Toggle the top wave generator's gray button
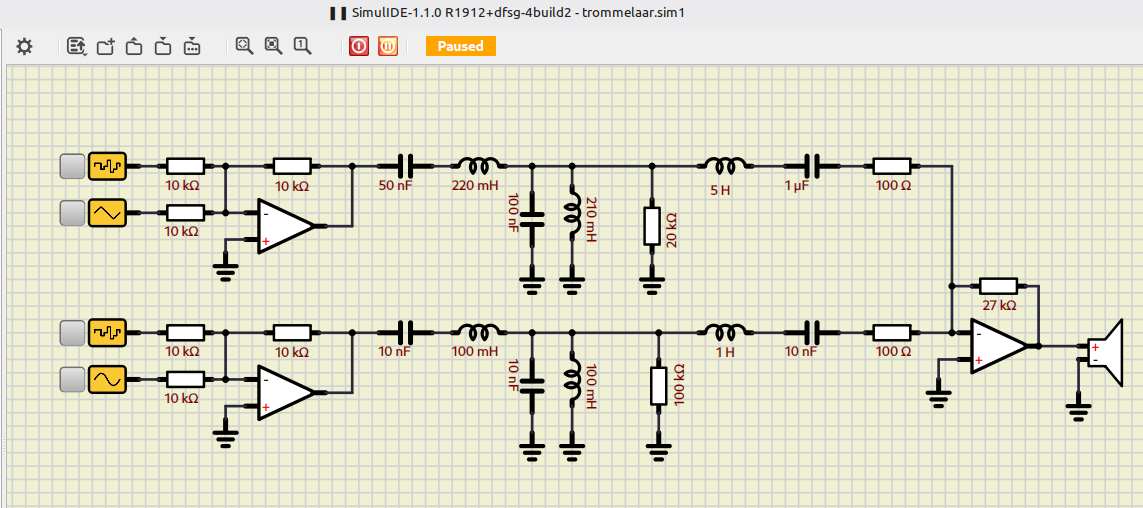 [x=72, y=166]
